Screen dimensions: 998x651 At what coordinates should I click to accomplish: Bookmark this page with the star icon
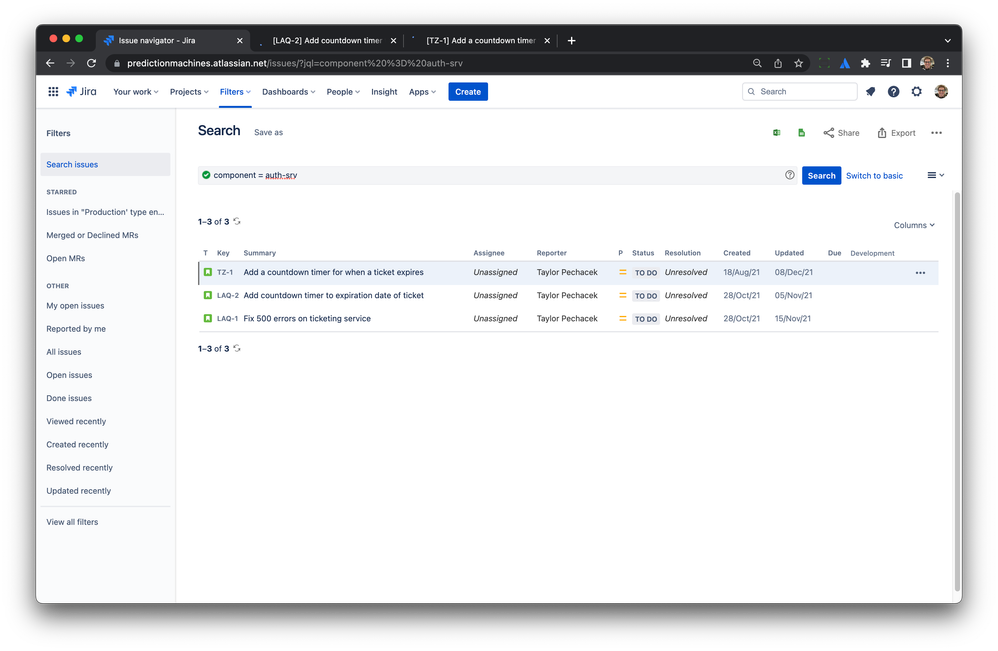pos(798,63)
